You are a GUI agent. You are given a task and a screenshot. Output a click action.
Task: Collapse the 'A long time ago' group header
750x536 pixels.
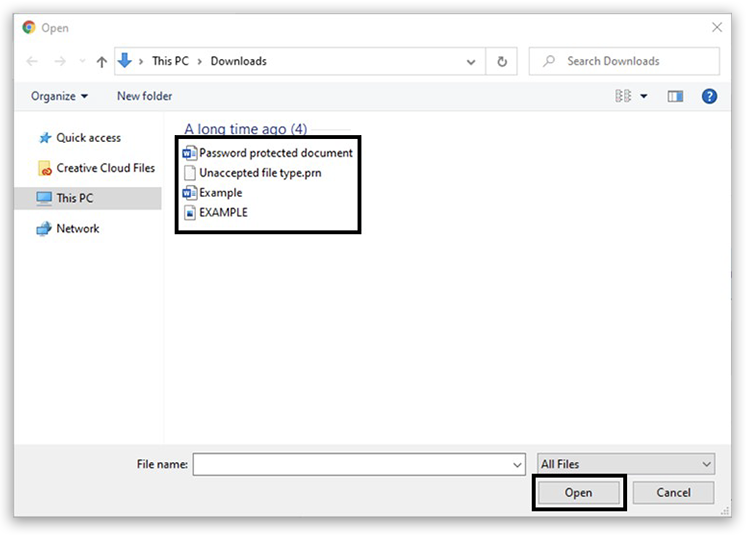click(x=245, y=129)
